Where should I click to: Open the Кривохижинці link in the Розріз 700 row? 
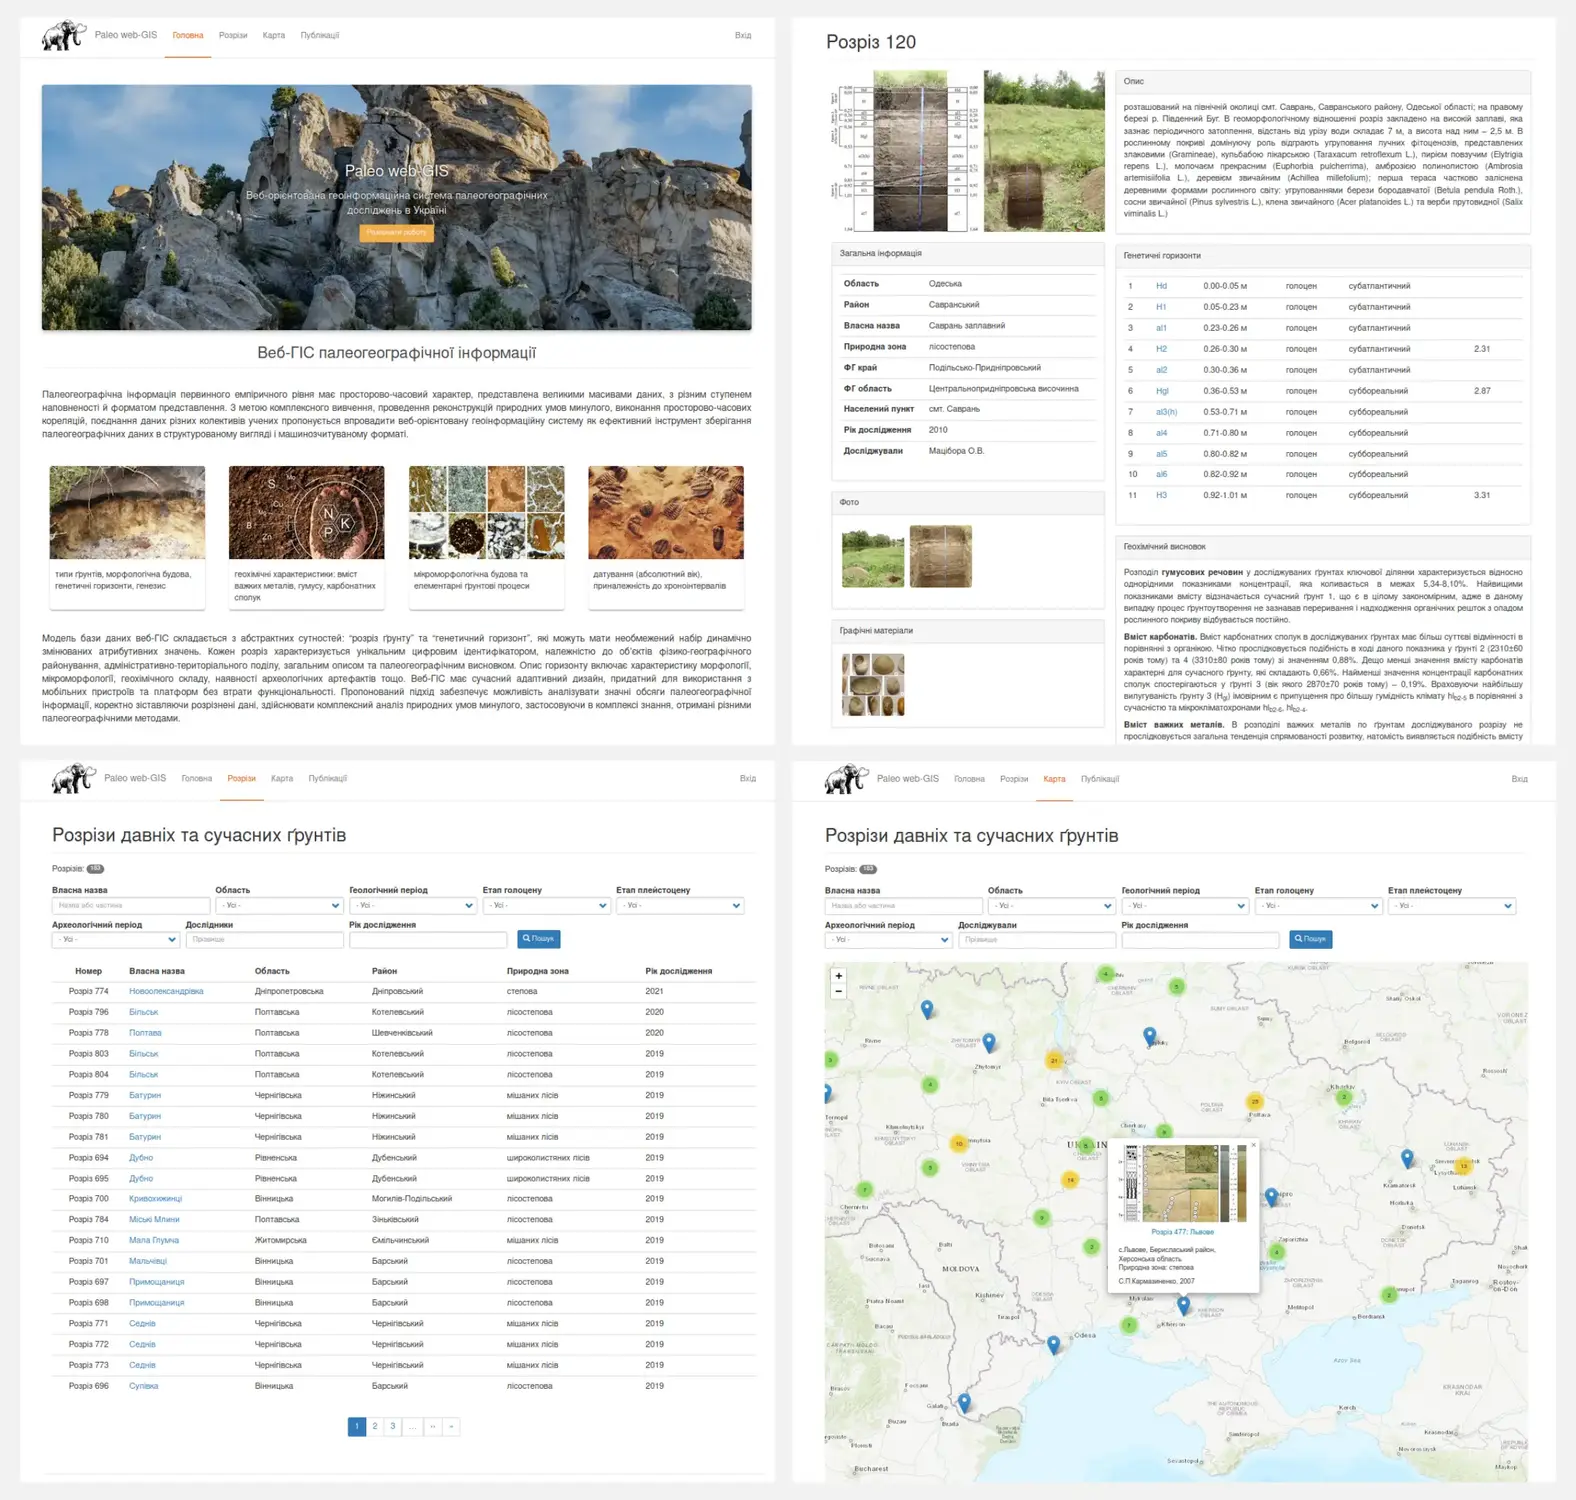[x=155, y=1199]
